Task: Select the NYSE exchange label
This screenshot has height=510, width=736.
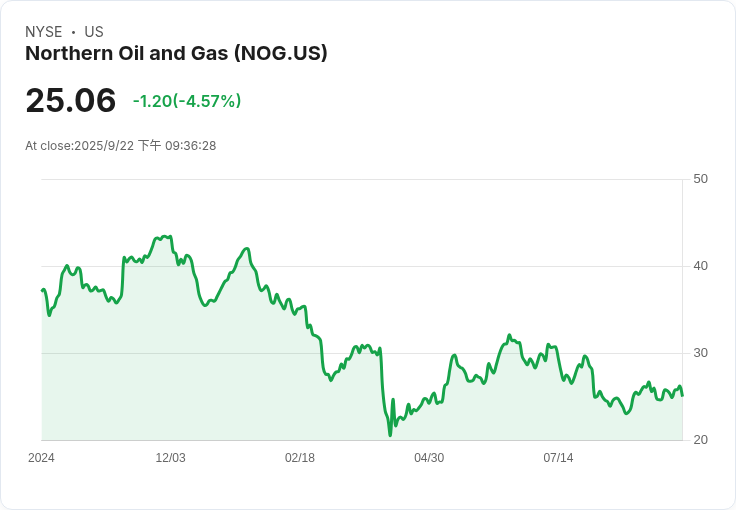Action: point(44,32)
